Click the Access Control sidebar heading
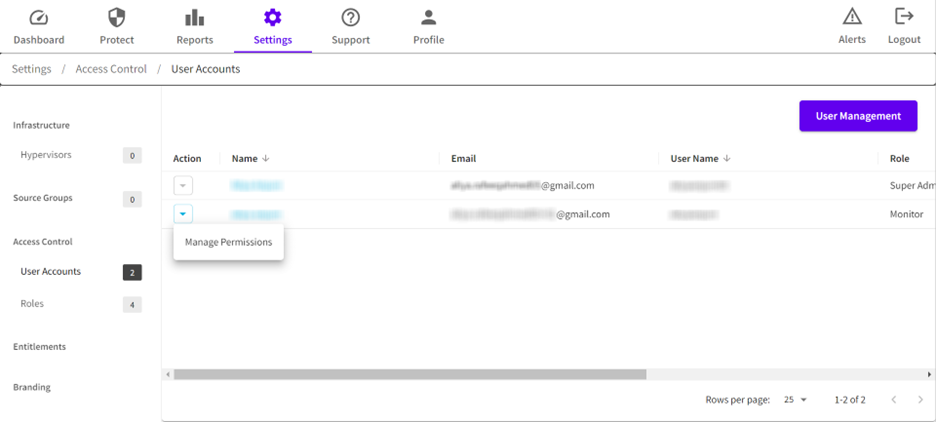This screenshot has height=422, width=936. pyautogui.click(x=42, y=242)
